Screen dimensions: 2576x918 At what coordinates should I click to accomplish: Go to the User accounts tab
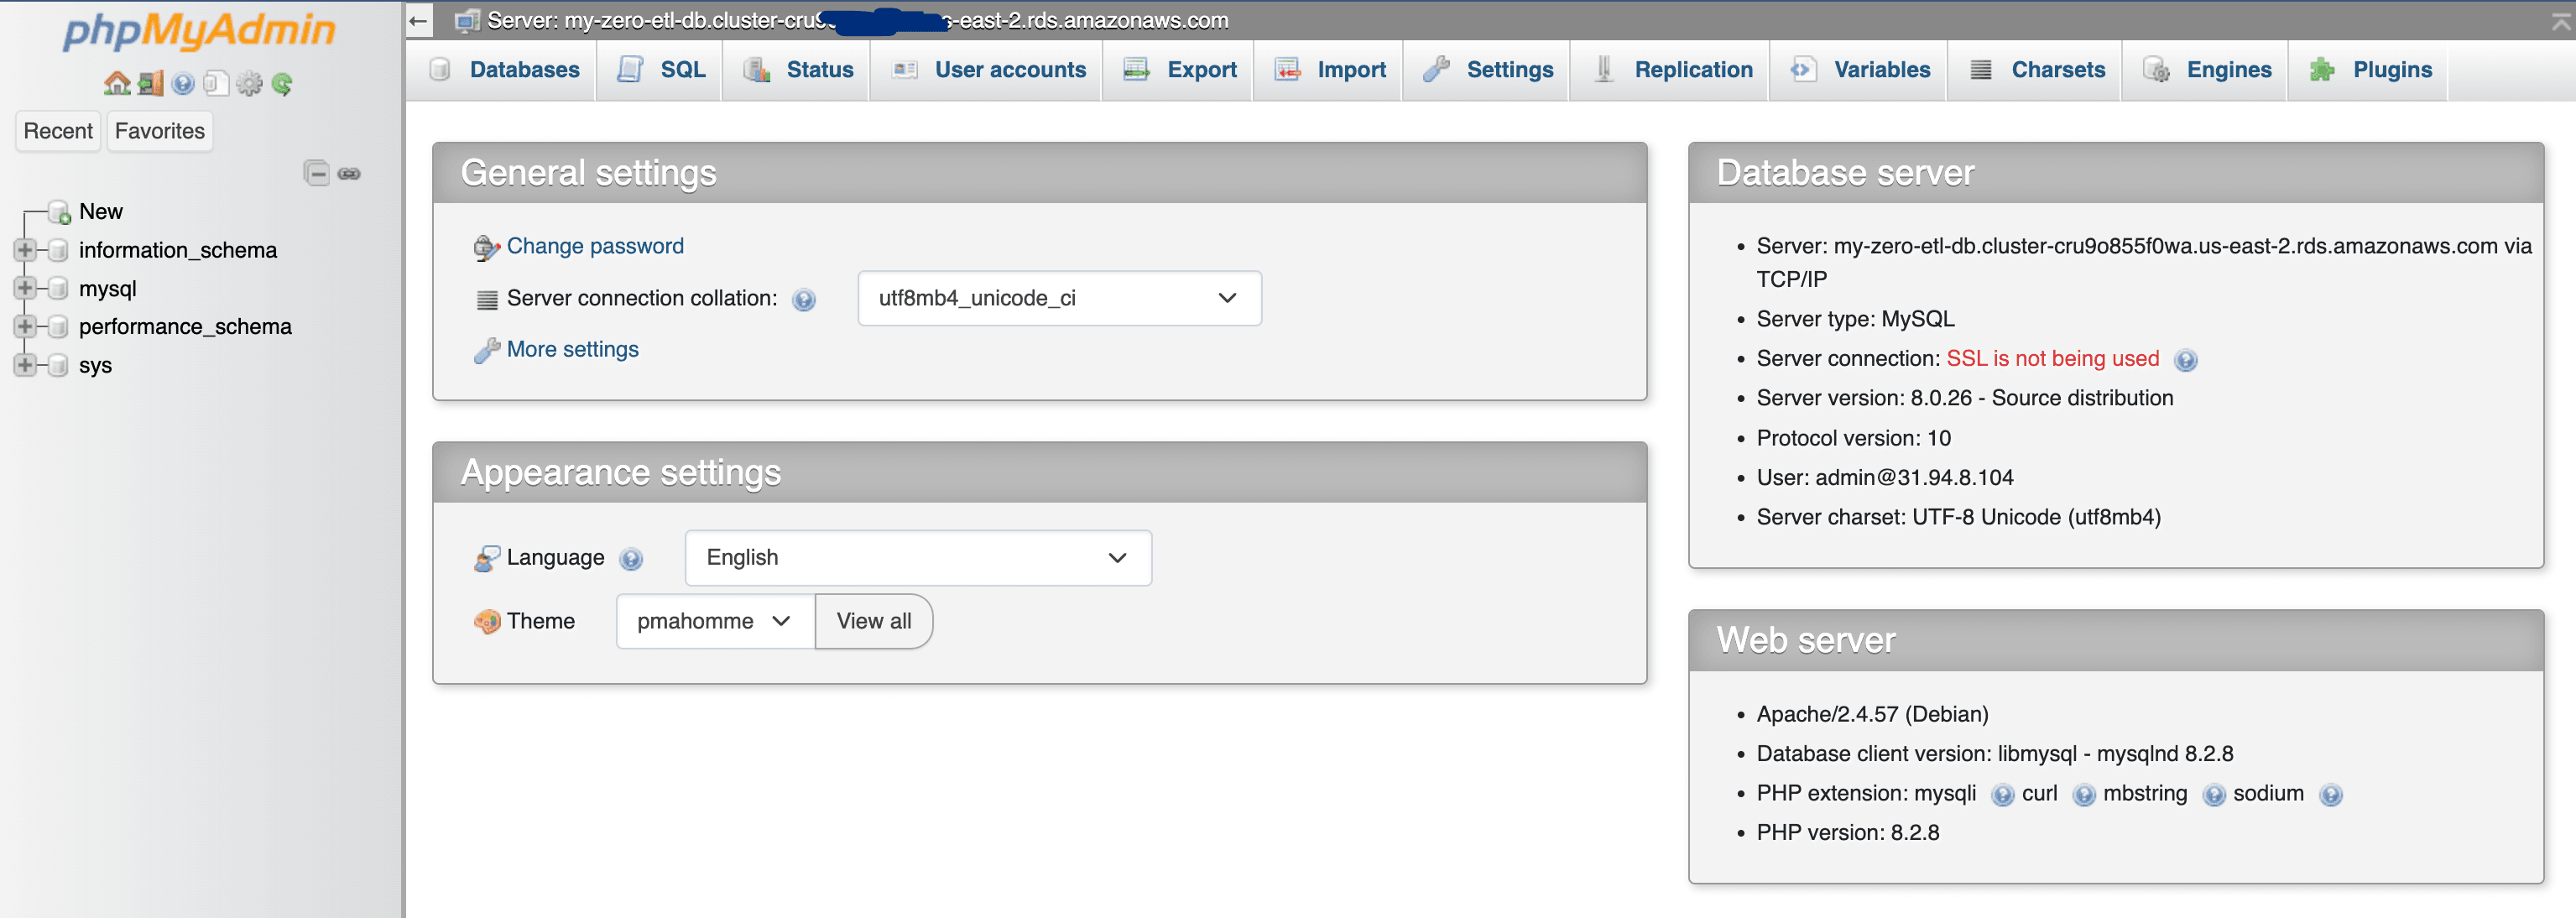pos(987,70)
